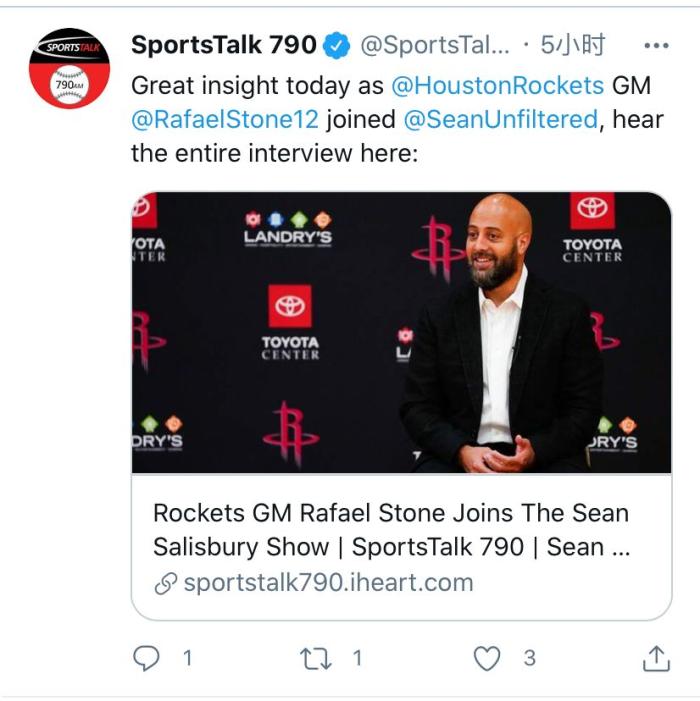700x701 pixels.
Task: Open the SportsTalk 790 account name
Action: (x=223, y=45)
